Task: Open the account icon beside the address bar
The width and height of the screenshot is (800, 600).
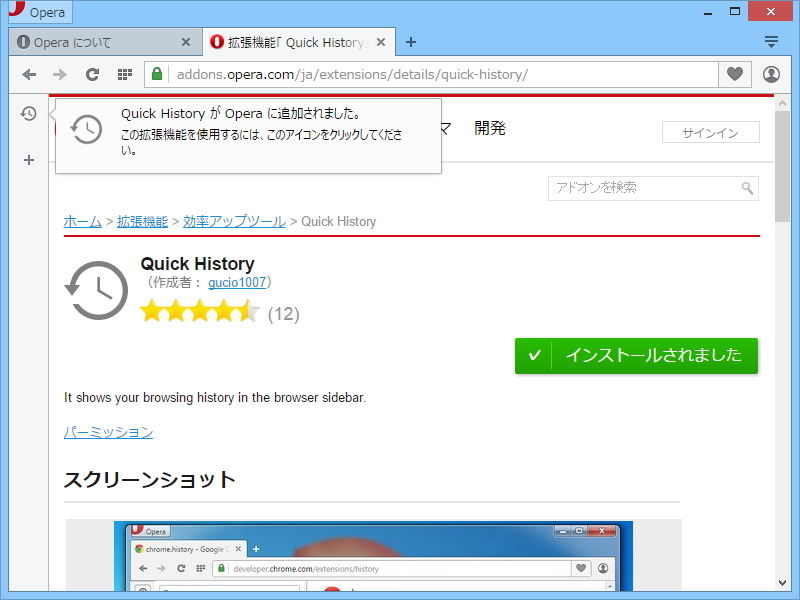Action: [770, 74]
